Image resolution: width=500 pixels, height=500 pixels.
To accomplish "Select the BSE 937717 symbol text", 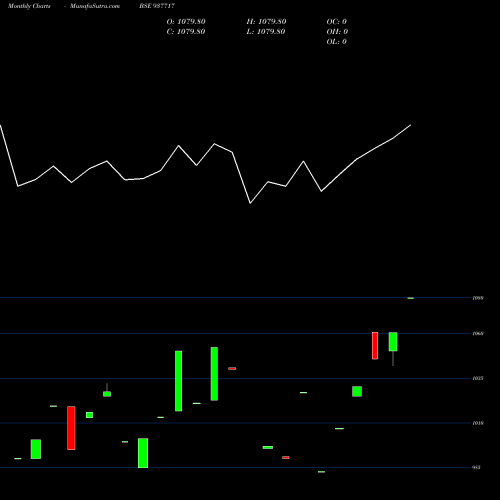I will tap(157, 6).
